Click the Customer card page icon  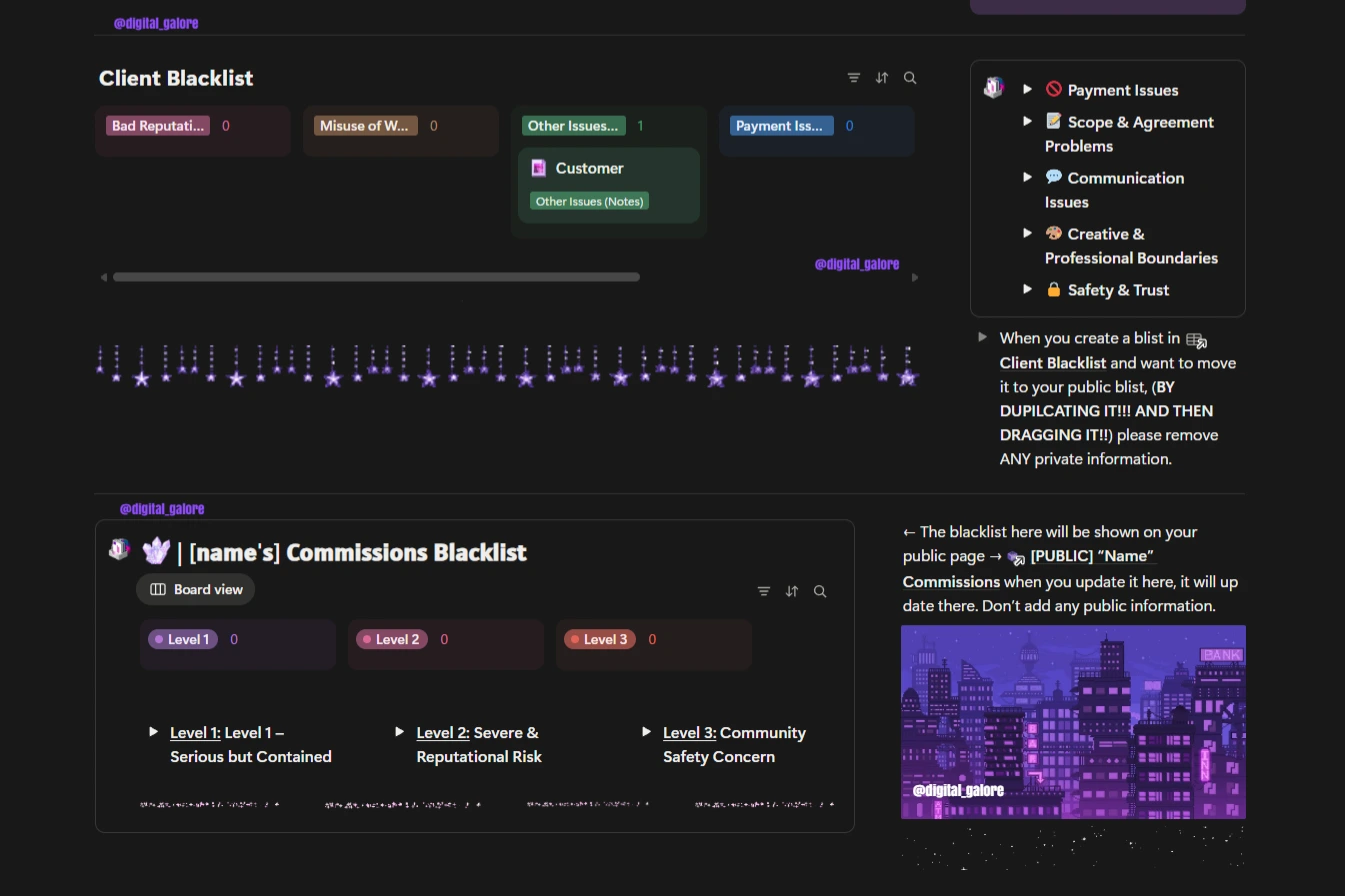[539, 168]
